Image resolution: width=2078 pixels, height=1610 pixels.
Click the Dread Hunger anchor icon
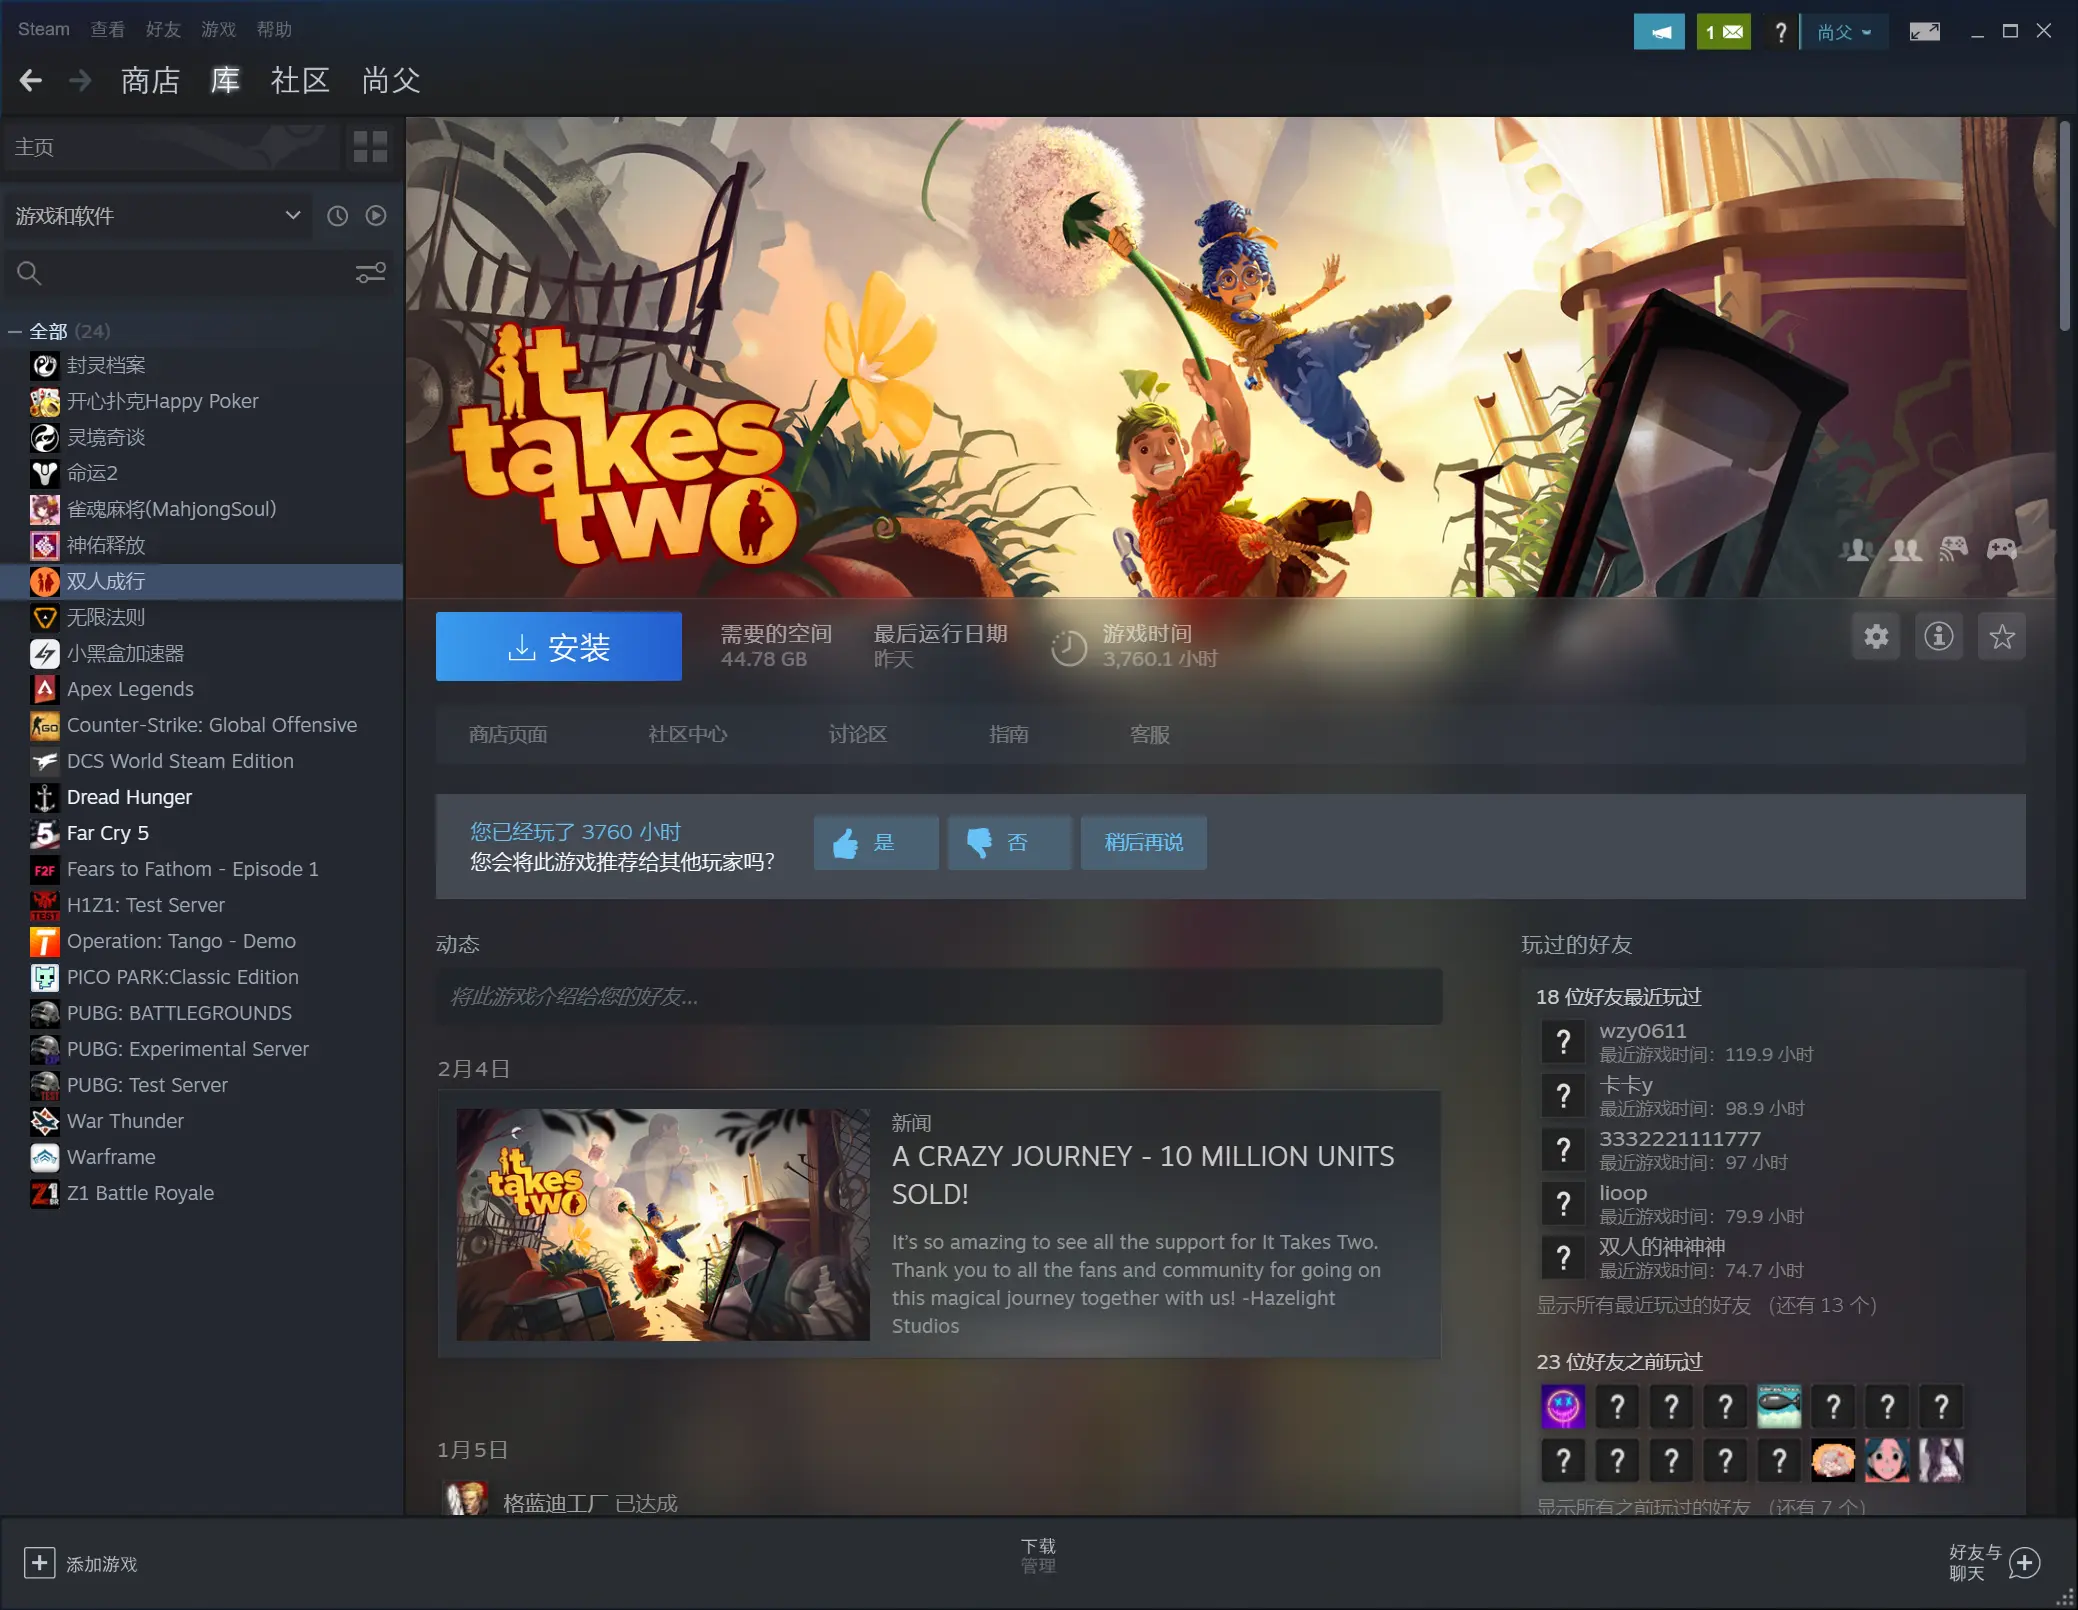coord(44,797)
